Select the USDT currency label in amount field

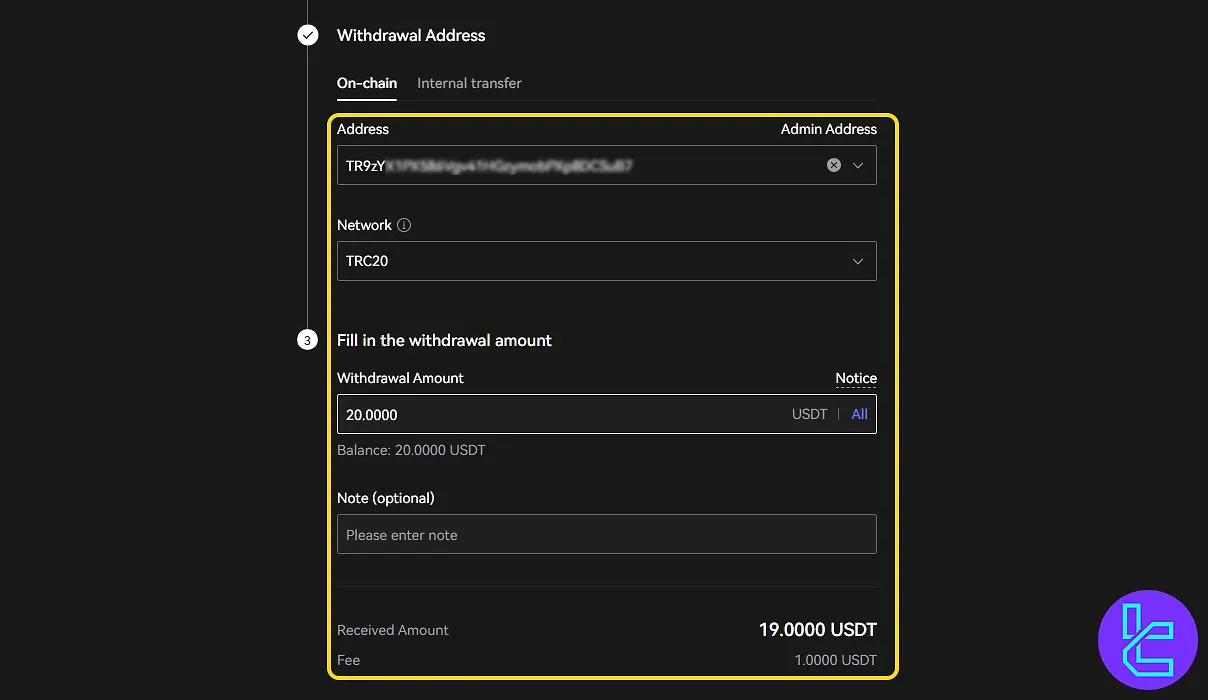[x=809, y=414]
